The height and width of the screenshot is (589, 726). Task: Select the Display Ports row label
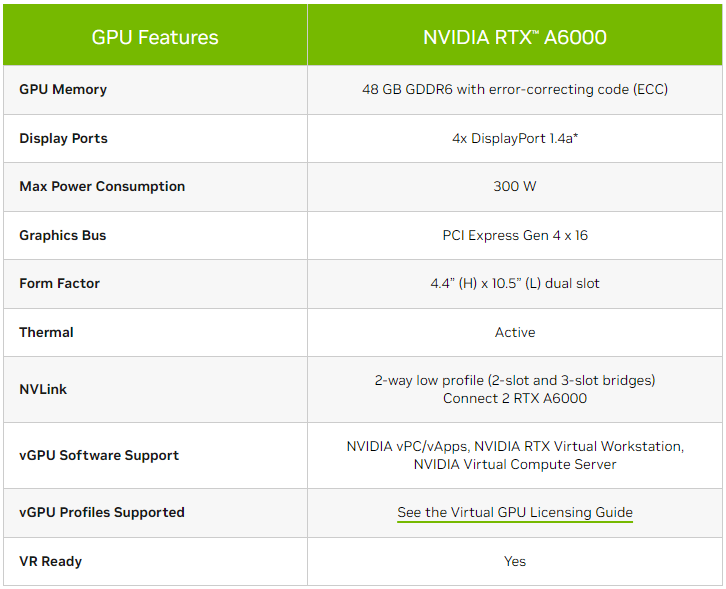coord(63,138)
